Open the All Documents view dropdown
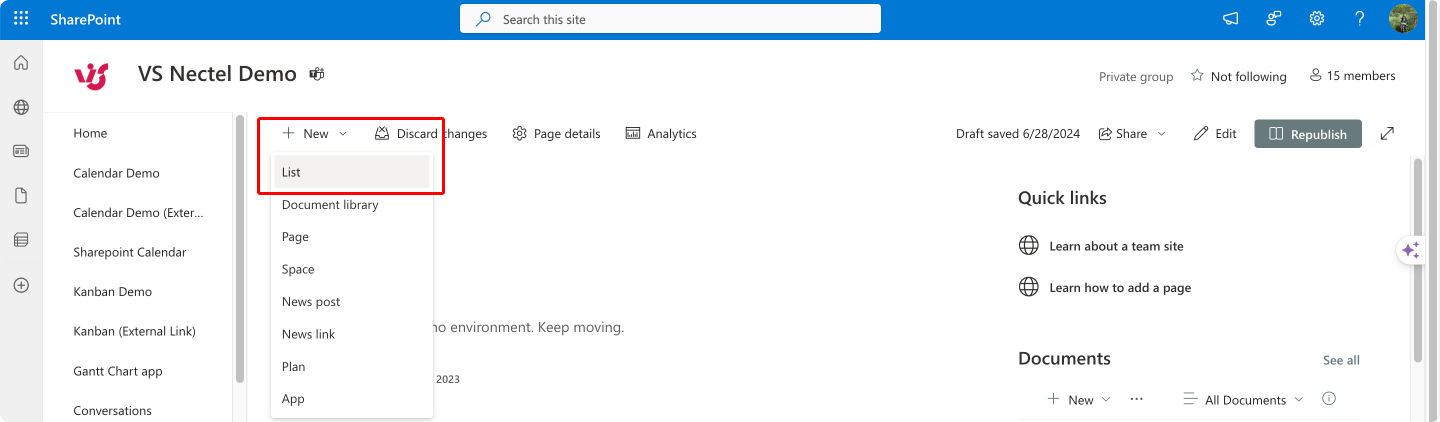The image size is (1440, 422). coord(1244,399)
